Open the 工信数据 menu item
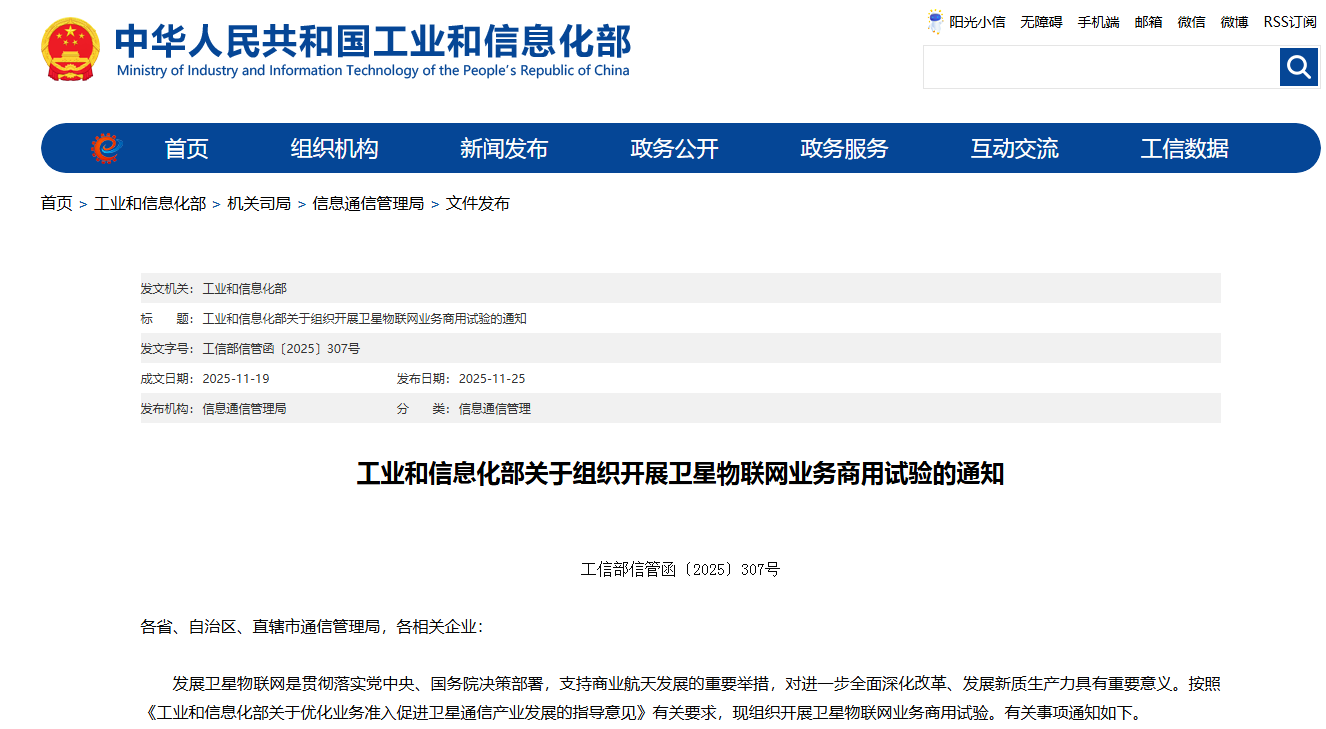1326x729 pixels. 1184,149
